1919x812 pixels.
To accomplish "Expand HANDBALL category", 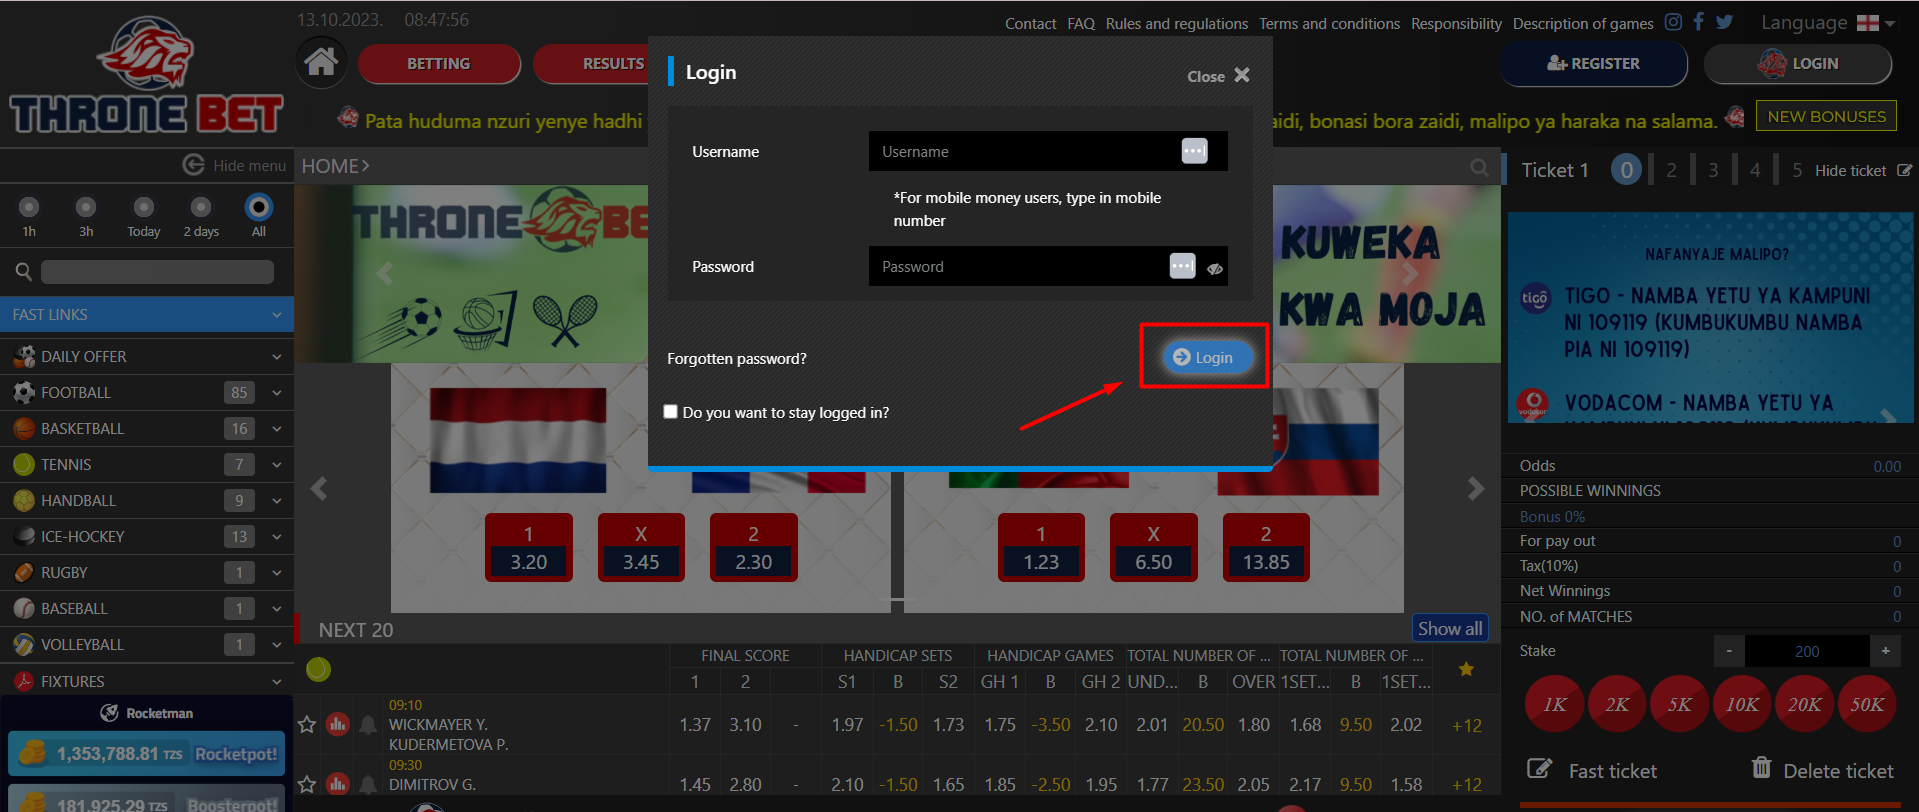I will pos(147,500).
